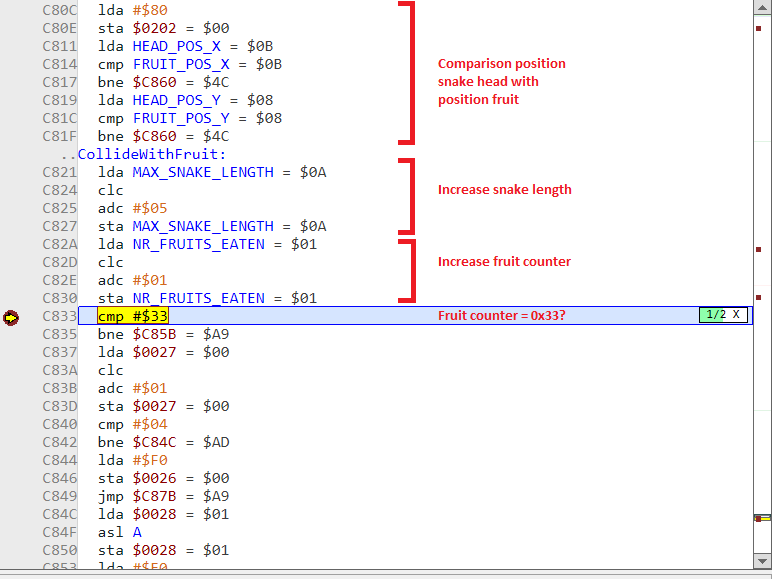Viewport: 772px width, 579px height.
Task: Select the 'cmp #$04' instruction
Action: tap(132, 424)
